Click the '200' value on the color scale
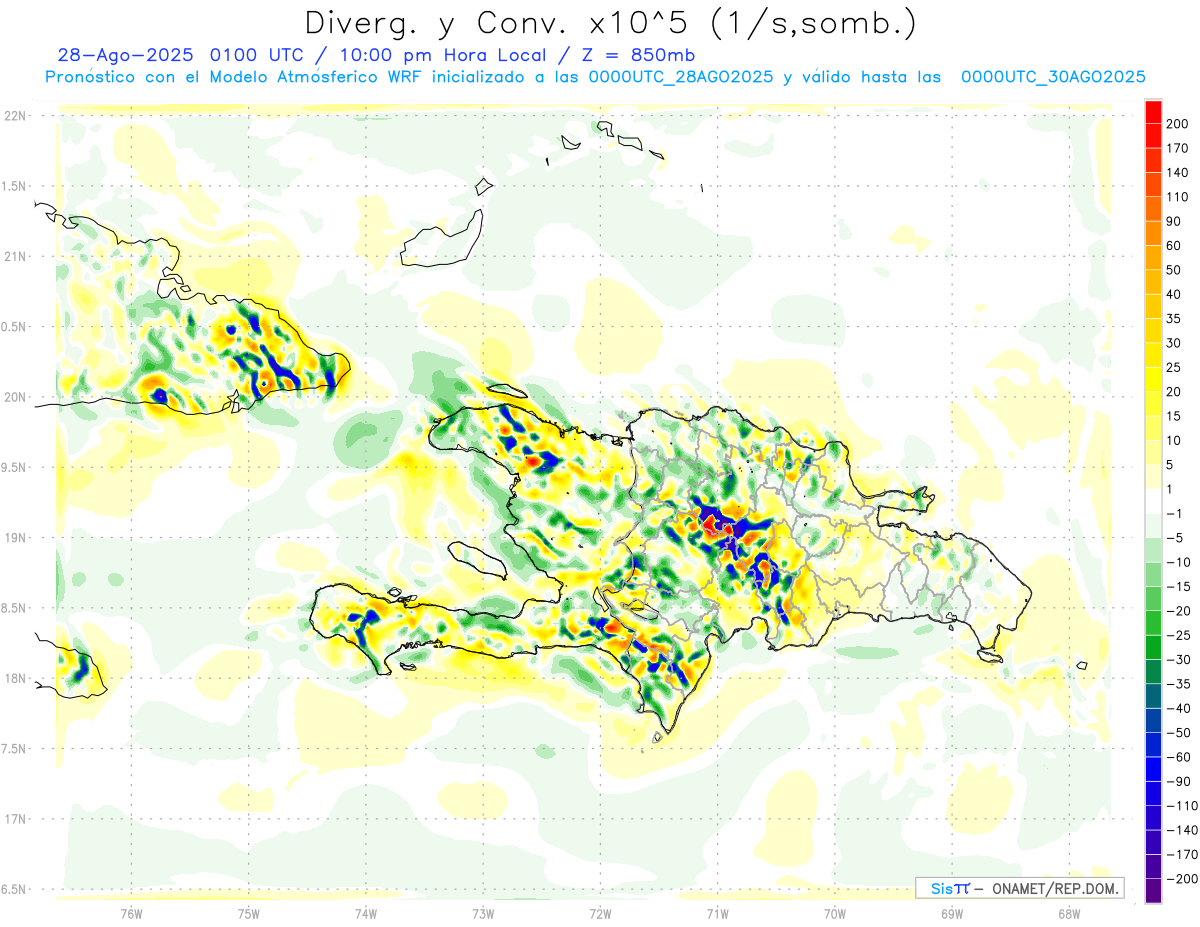Image resolution: width=1200 pixels, height=927 pixels. (x=1179, y=124)
